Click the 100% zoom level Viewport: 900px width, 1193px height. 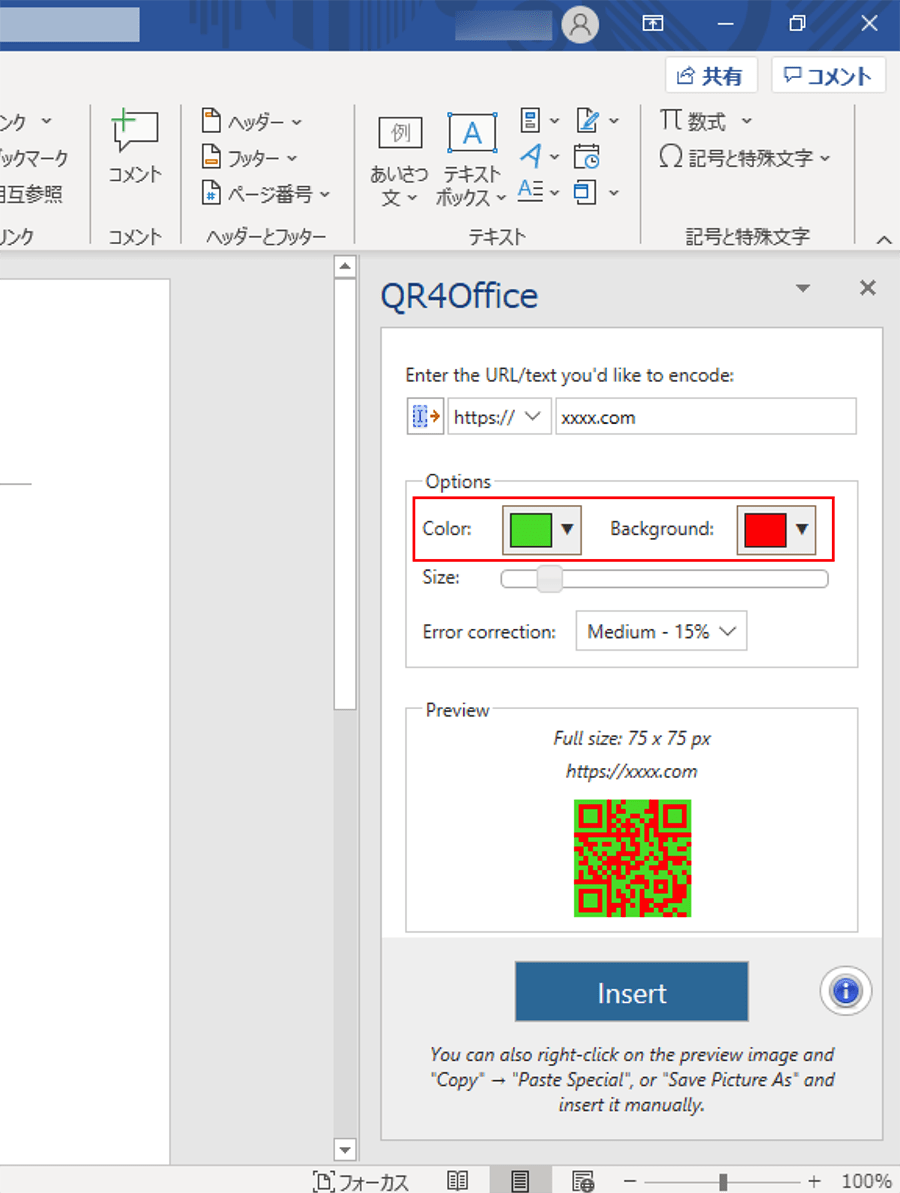point(866,1181)
